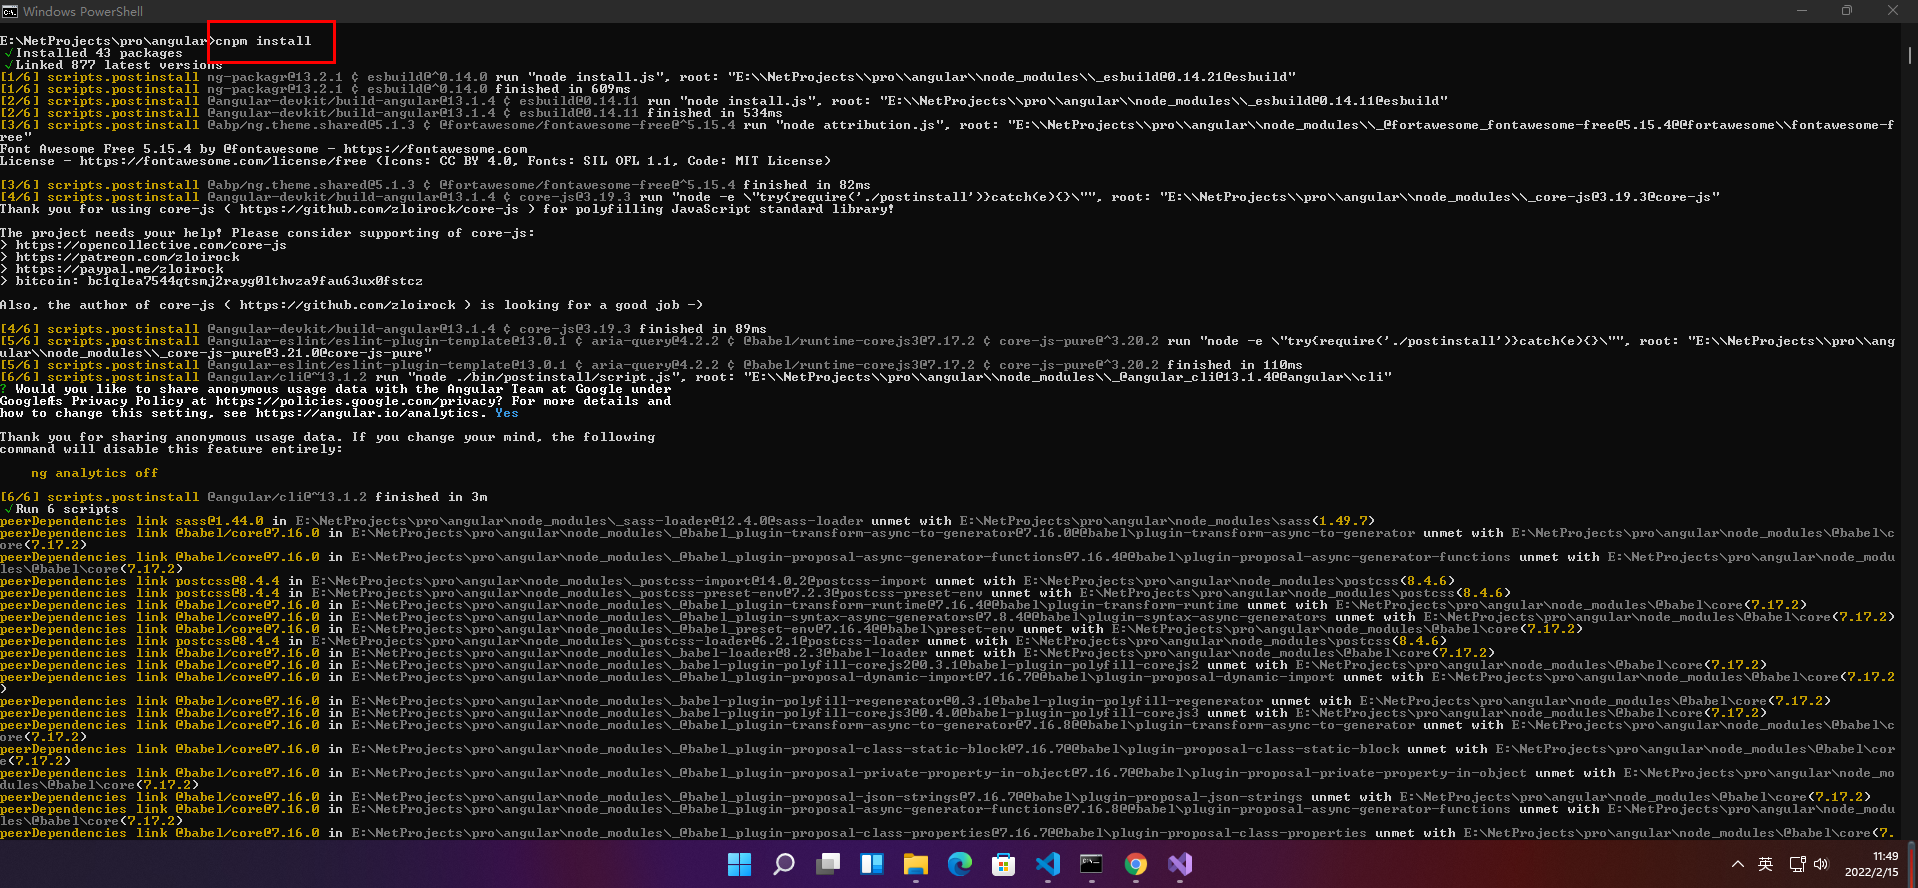
Task: Click the PowerShell terminal taskbar icon
Action: 1092,864
